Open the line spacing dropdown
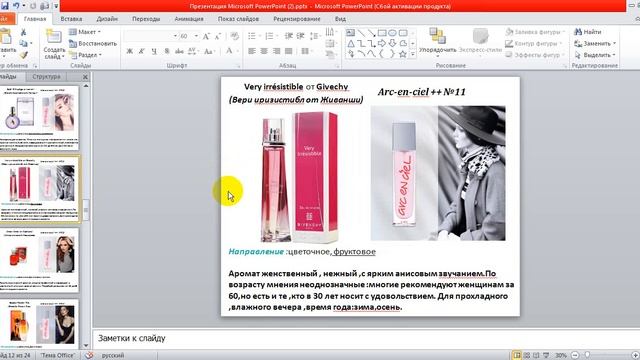The image size is (640, 360). click(x=315, y=36)
